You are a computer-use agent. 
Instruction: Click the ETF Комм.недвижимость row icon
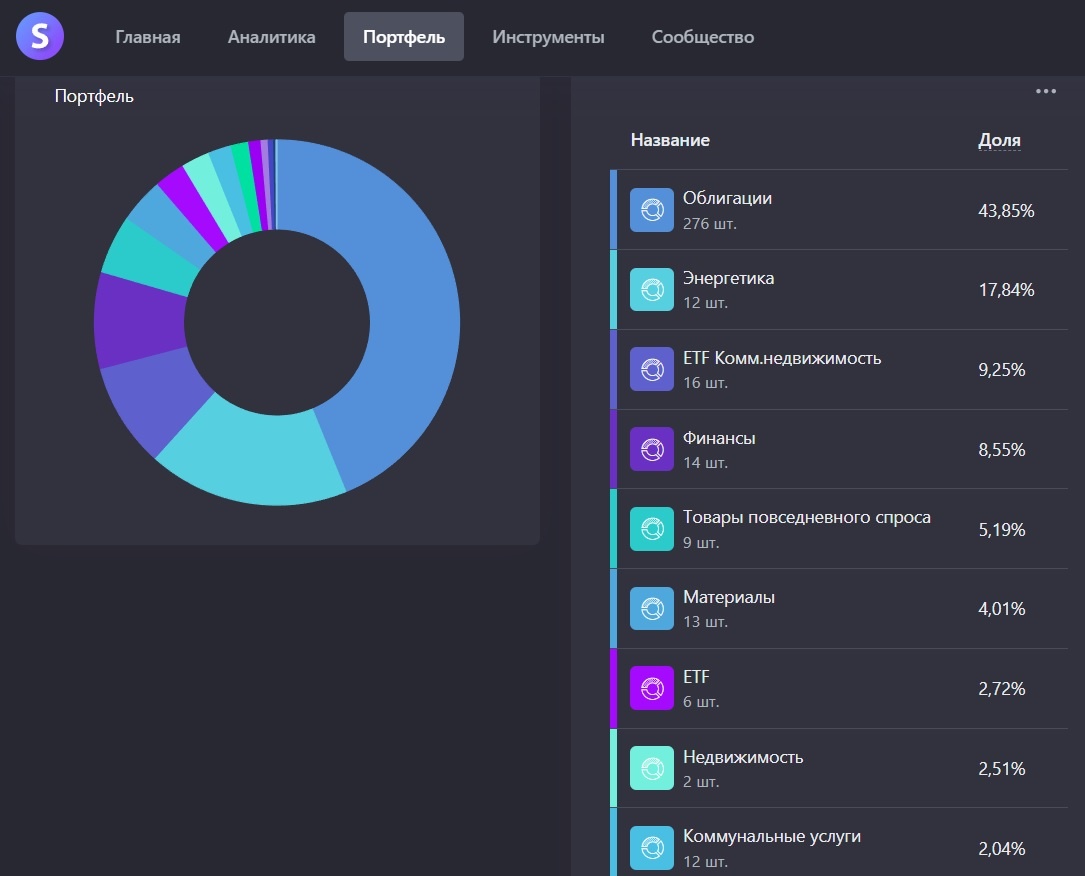pos(652,369)
